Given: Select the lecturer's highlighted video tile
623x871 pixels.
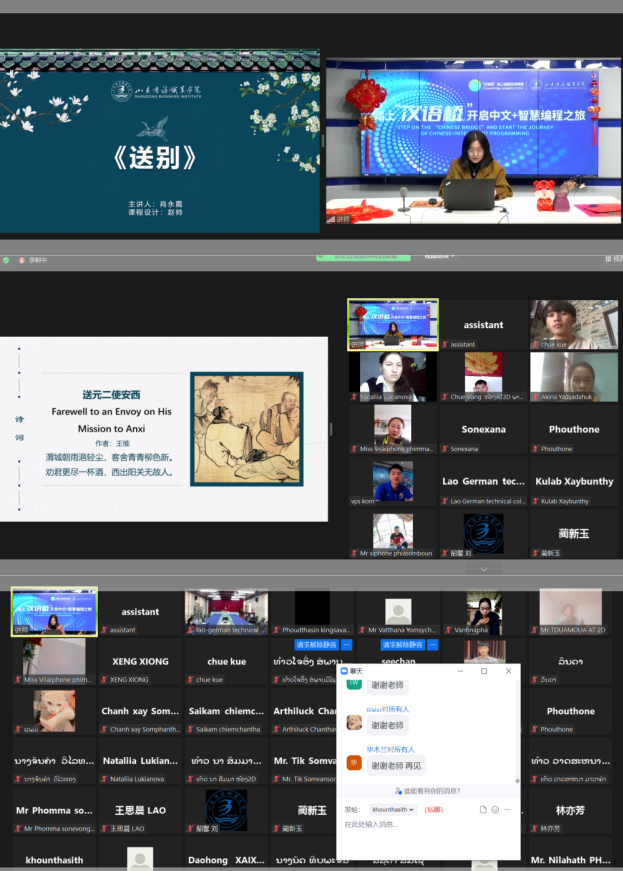Looking at the screenshot, I should click(393, 323).
